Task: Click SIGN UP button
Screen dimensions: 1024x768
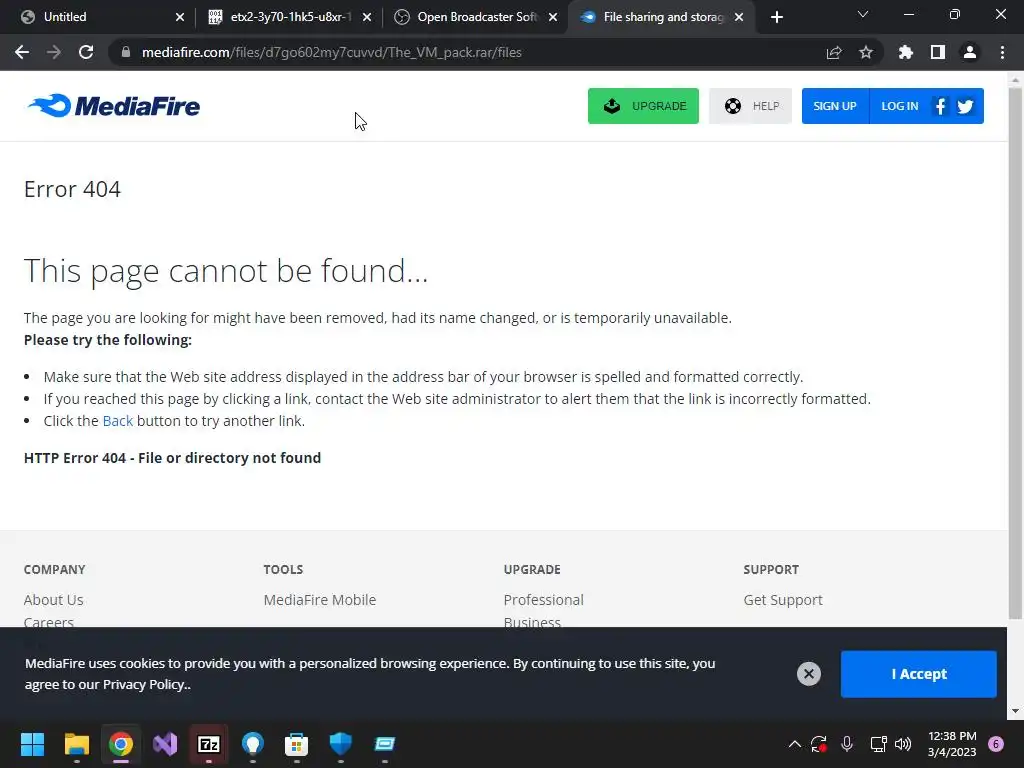Action: coord(835,106)
